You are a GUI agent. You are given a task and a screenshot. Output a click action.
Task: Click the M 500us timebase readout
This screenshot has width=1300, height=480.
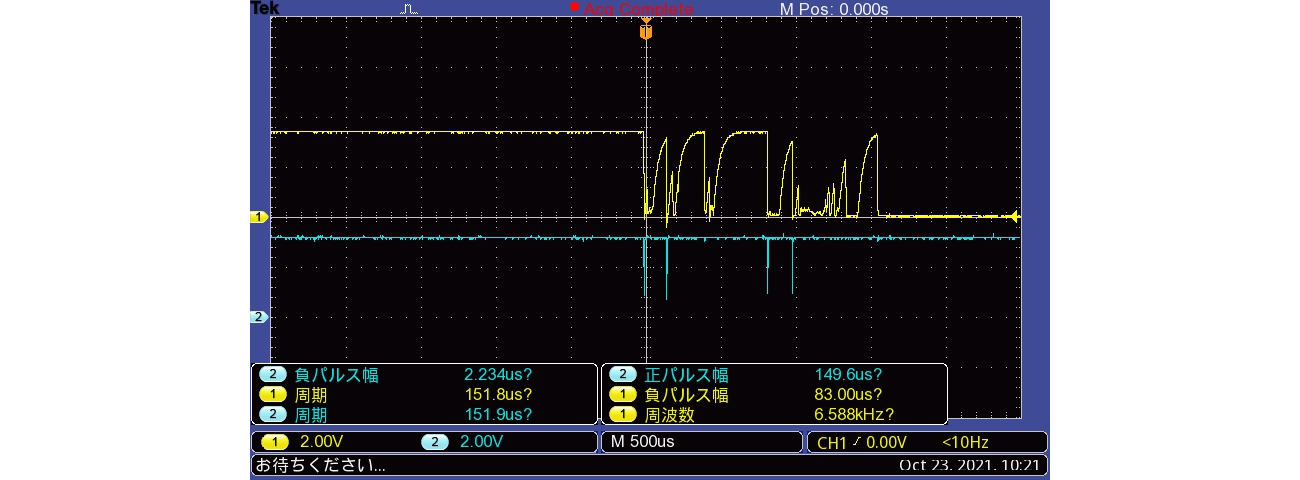point(645,442)
